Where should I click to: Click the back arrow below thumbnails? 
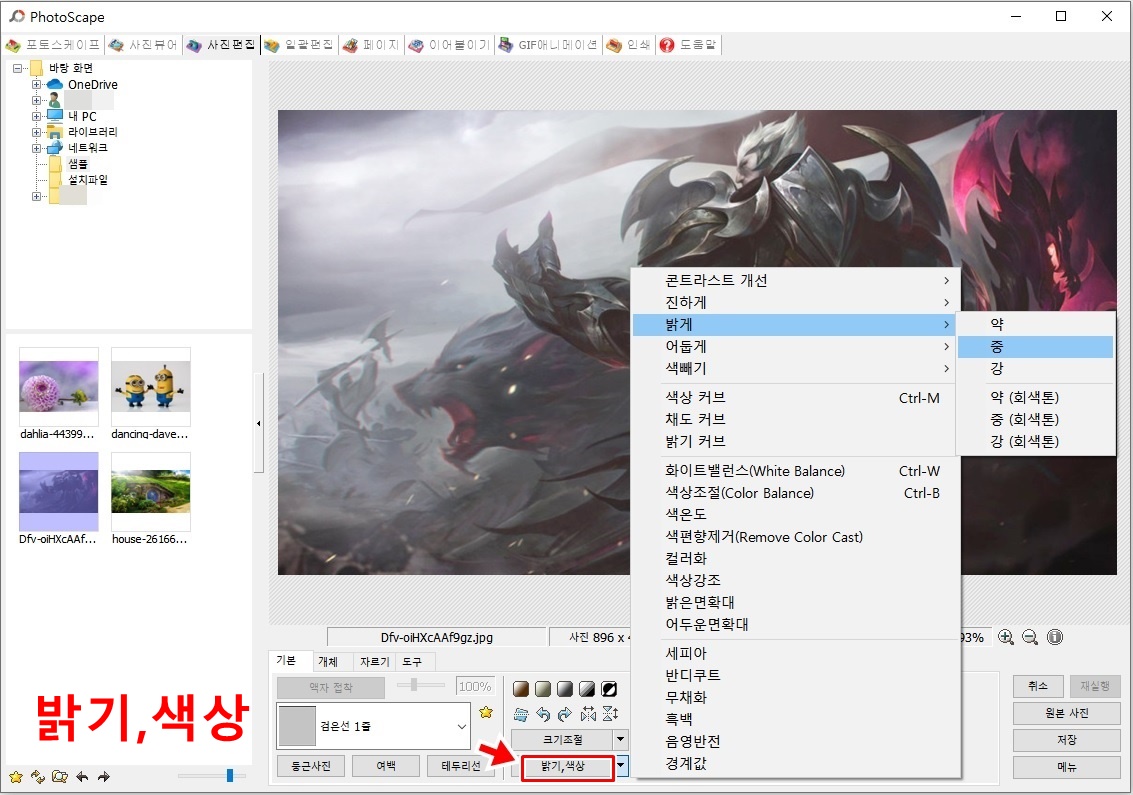click(x=82, y=777)
